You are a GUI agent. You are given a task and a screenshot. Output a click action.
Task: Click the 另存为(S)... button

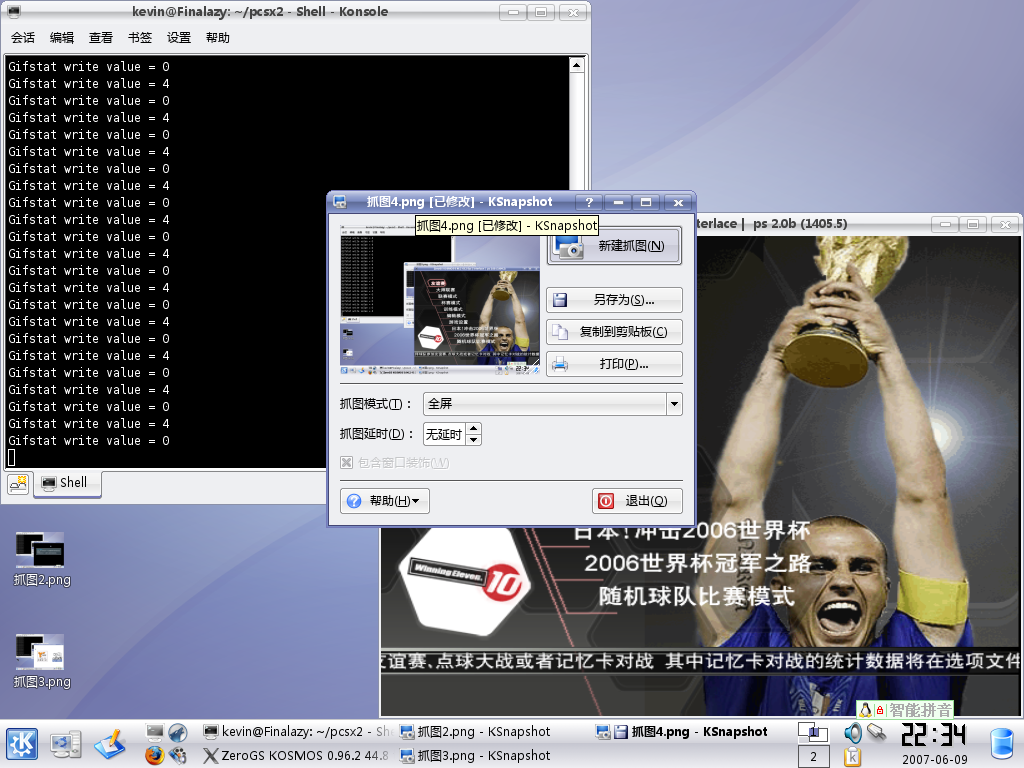pyautogui.click(x=614, y=300)
